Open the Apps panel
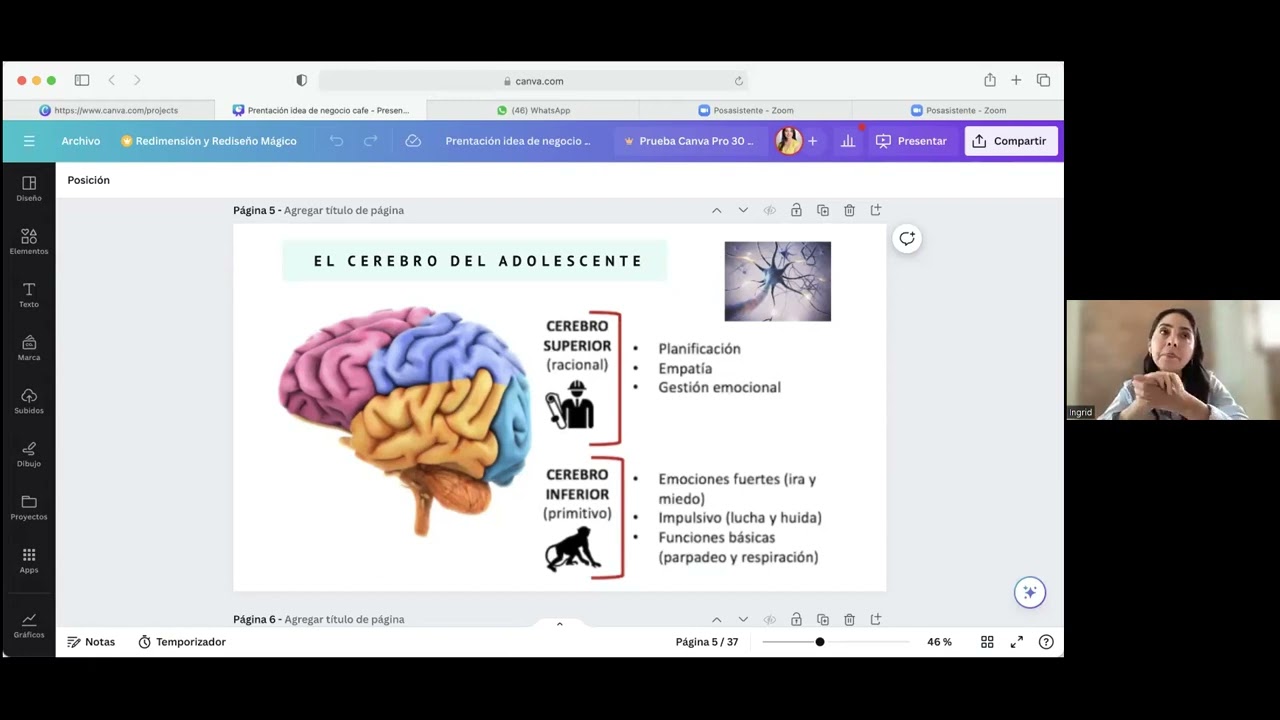The height and width of the screenshot is (720, 1280). pyautogui.click(x=29, y=559)
